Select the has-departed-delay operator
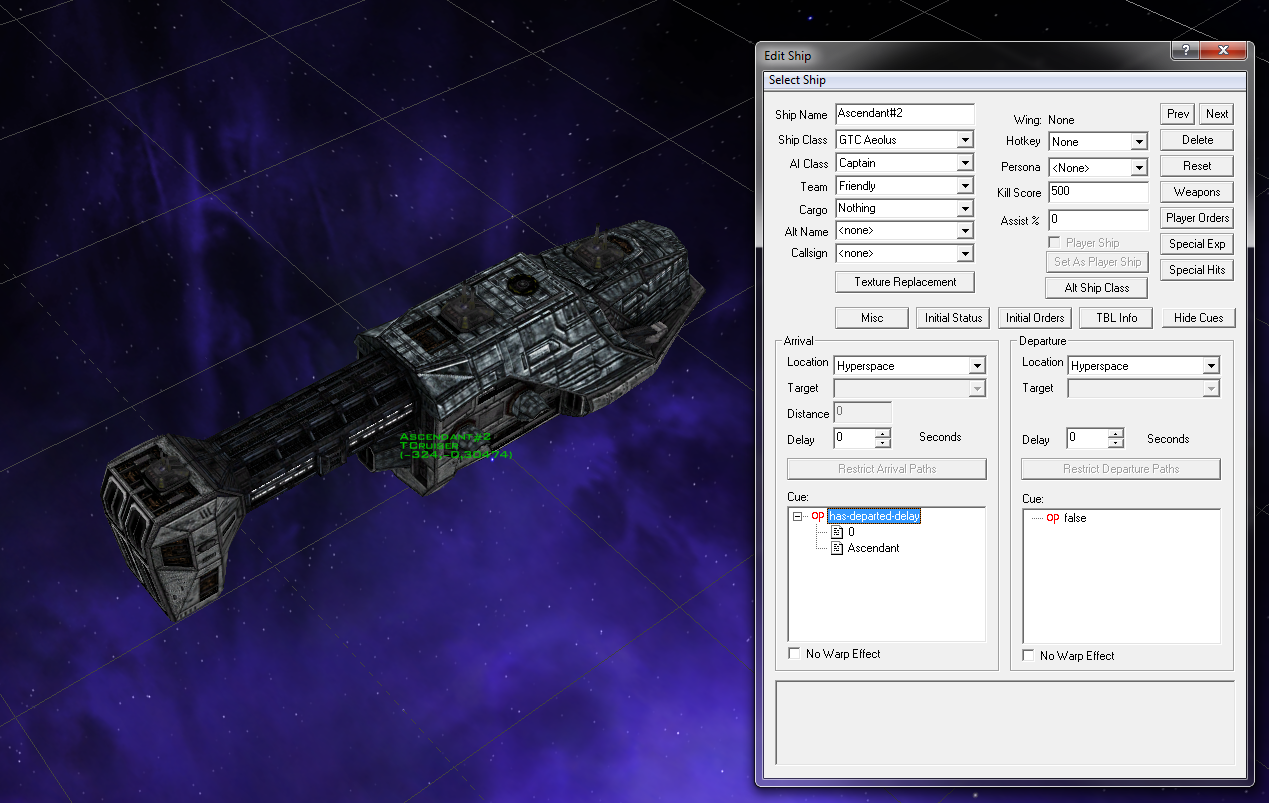The image size is (1269, 803). point(875,517)
